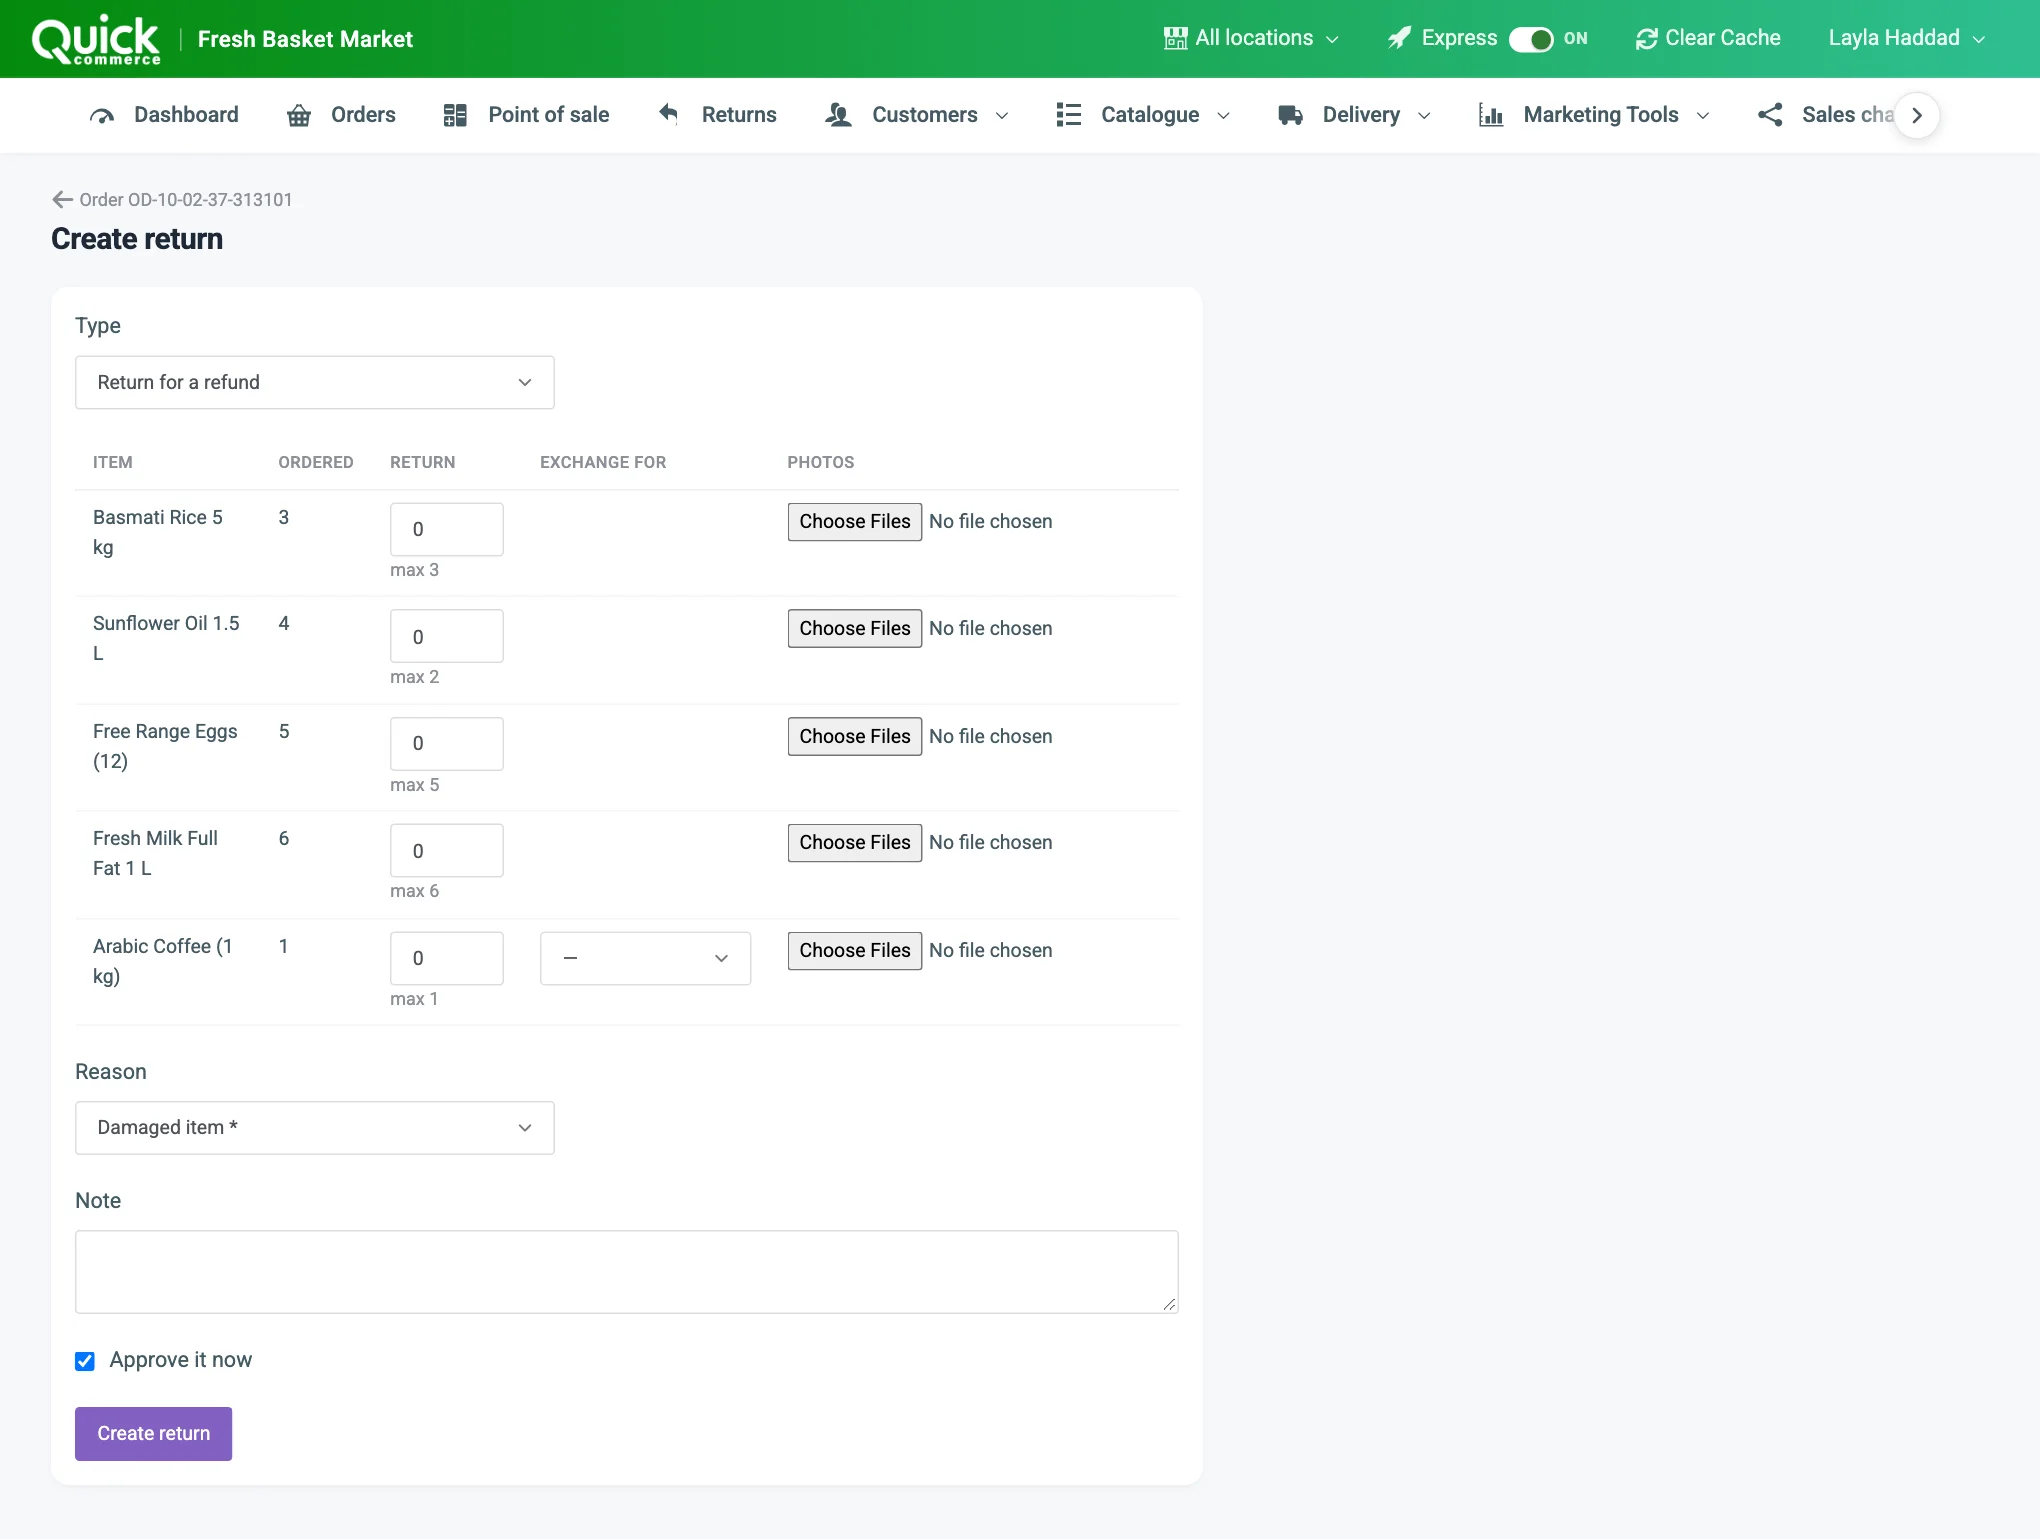Click return quantity field for Free Range Eggs
This screenshot has width=2040, height=1539.
coord(447,744)
